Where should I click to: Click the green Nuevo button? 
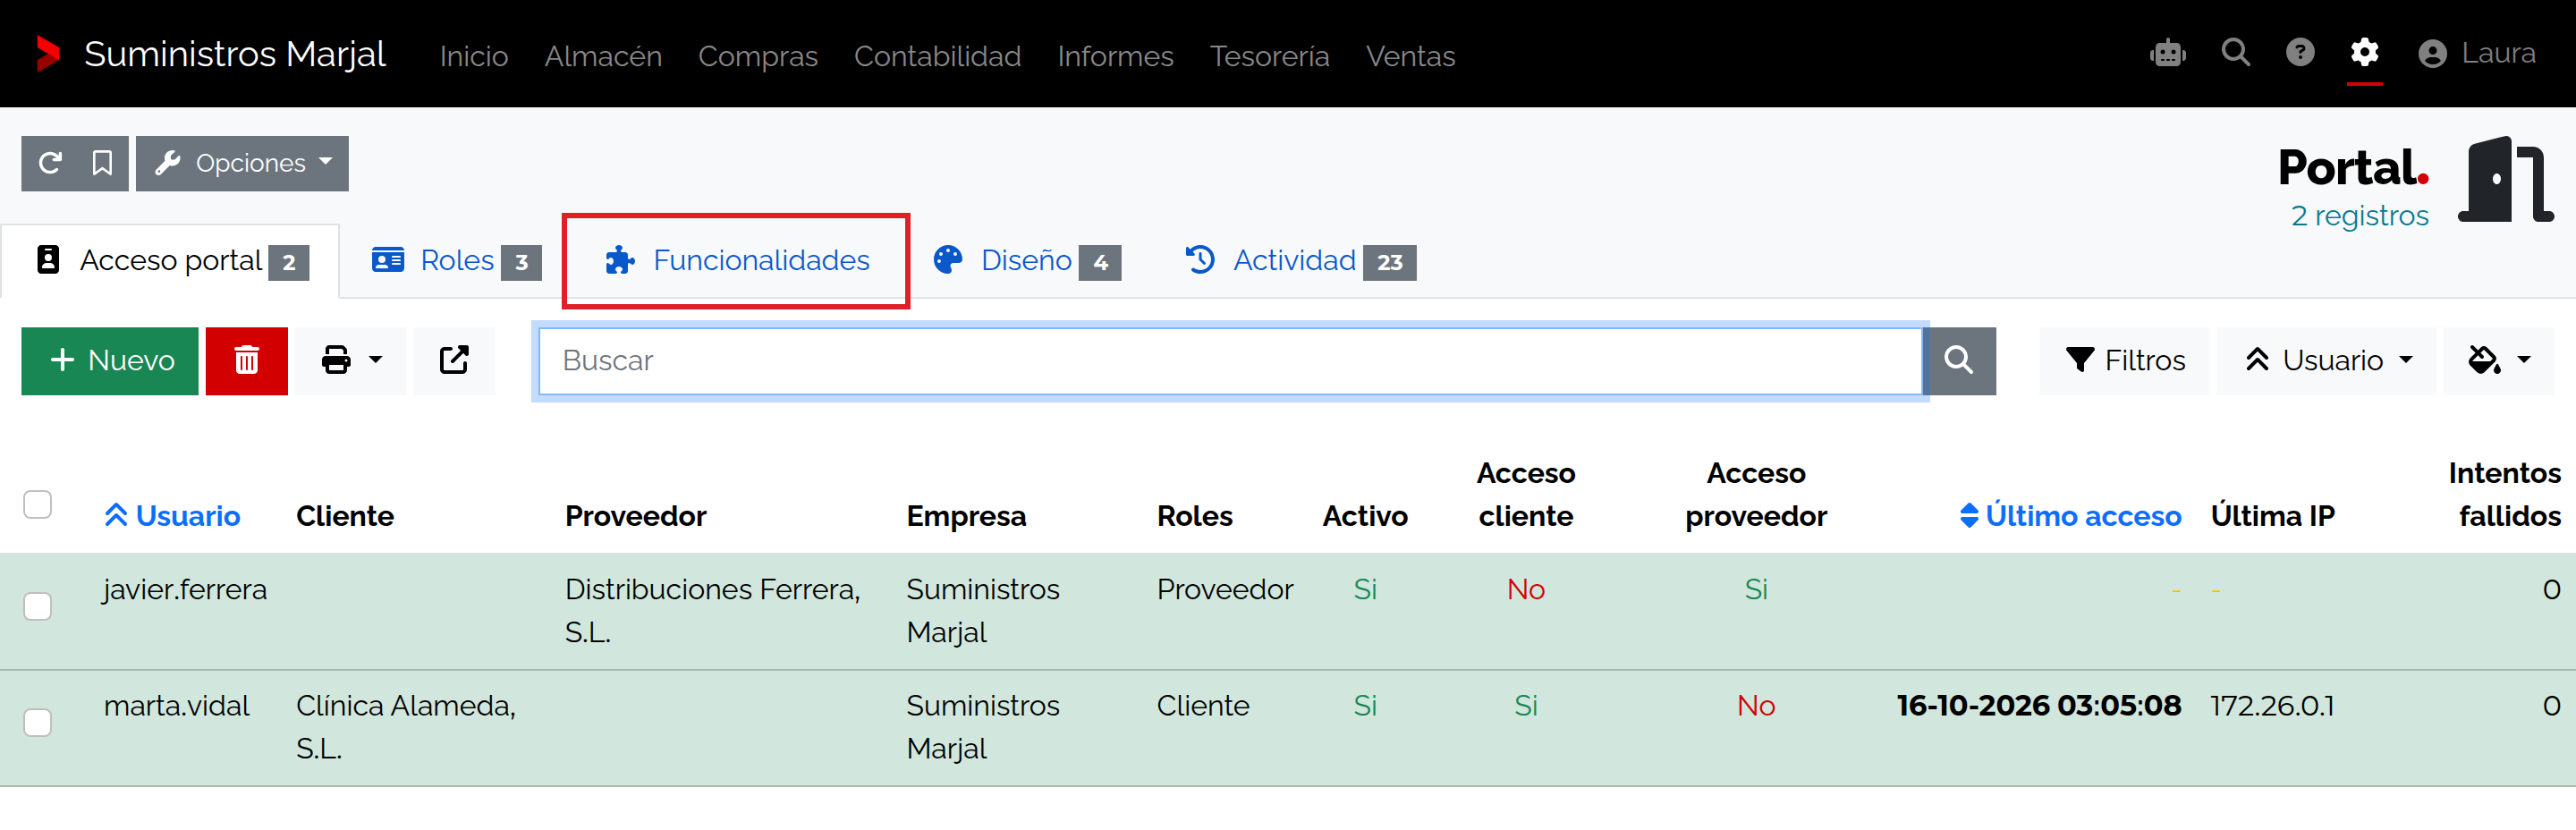110,360
